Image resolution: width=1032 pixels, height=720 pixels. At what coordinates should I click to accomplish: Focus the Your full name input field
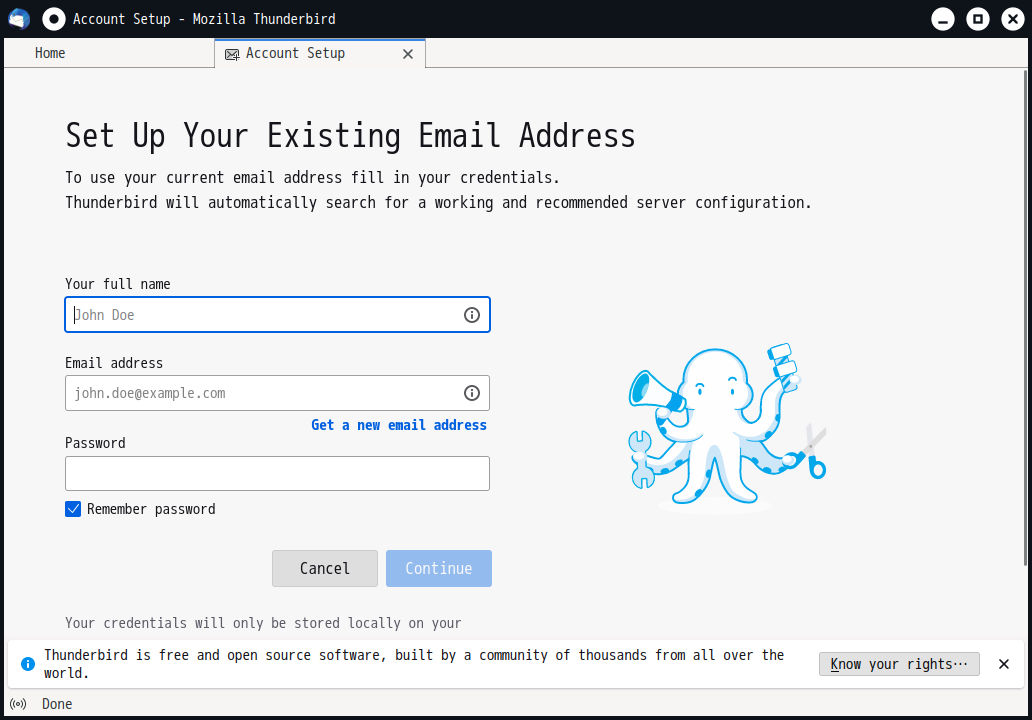pos(277,315)
